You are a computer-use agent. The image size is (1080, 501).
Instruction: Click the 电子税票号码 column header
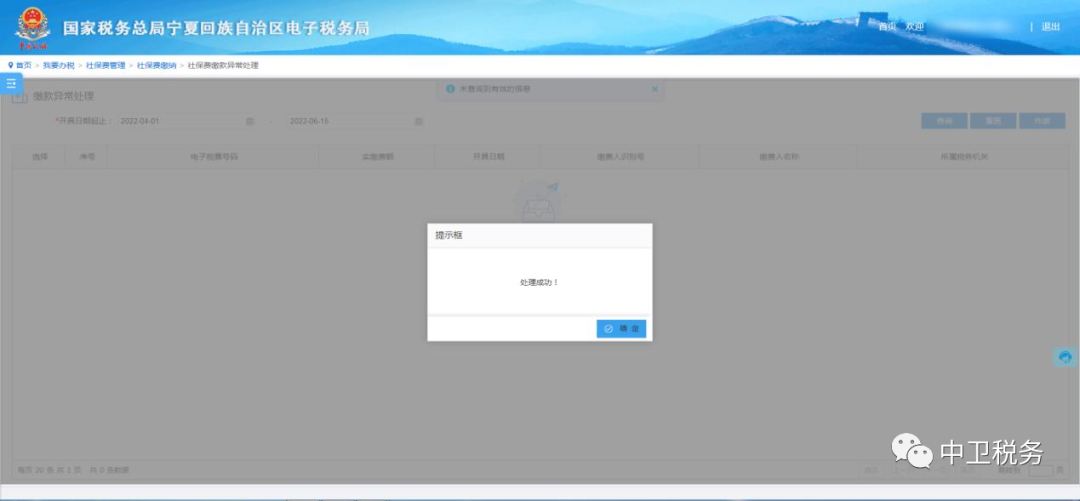[214, 157]
